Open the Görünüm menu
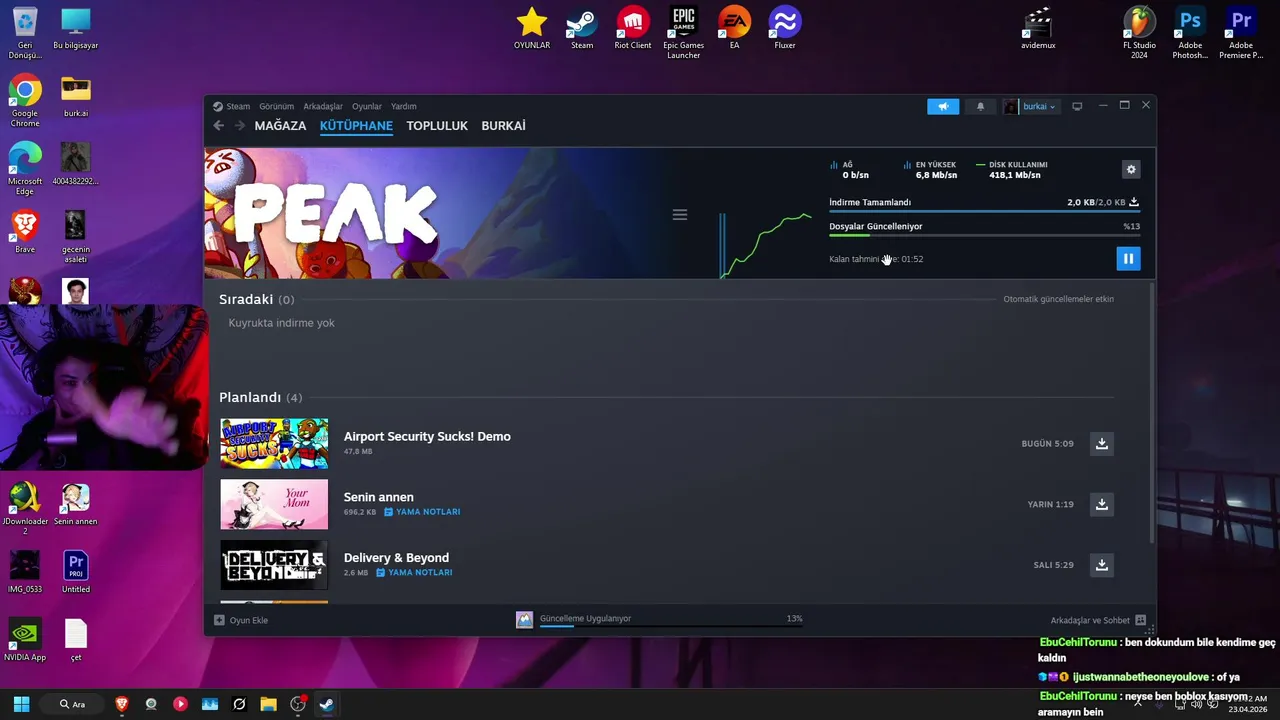The height and width of the screenshot is (720, 1280). tap(276, 106)
